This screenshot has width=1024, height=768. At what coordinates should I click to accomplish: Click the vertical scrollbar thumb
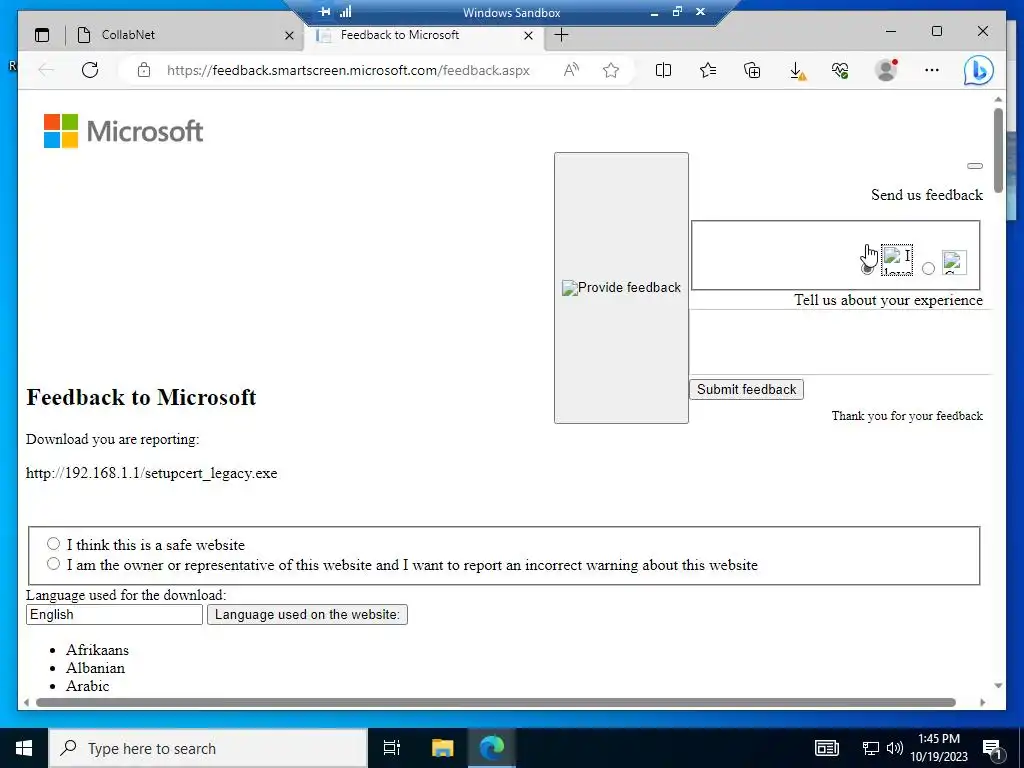point(998,150)
